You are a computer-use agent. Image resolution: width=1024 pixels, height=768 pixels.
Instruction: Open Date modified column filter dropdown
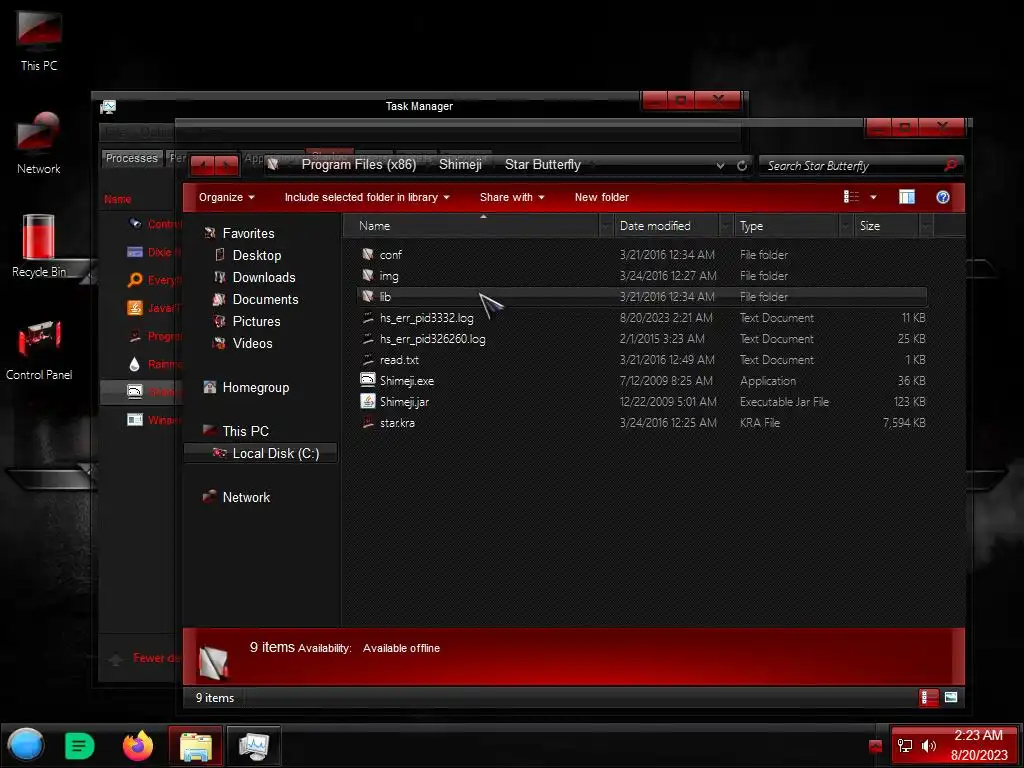coord(726,226)
